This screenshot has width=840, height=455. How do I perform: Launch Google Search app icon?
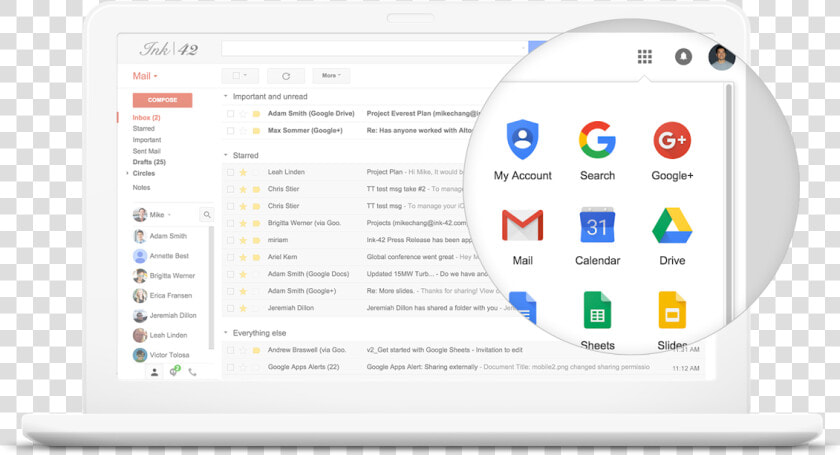click(597, 140)
